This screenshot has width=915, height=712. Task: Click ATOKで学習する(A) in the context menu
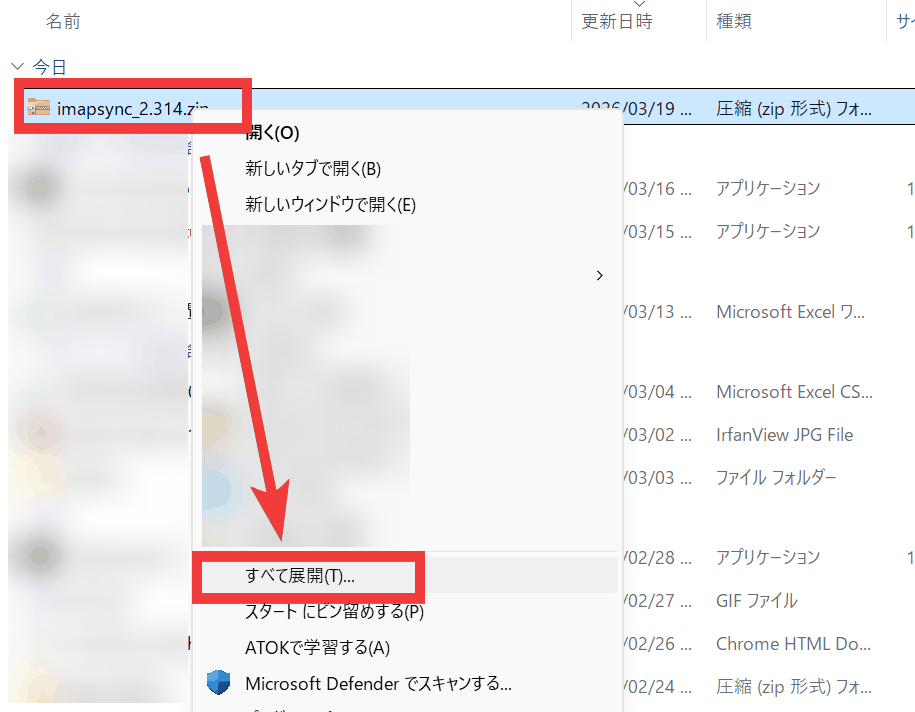317,648
